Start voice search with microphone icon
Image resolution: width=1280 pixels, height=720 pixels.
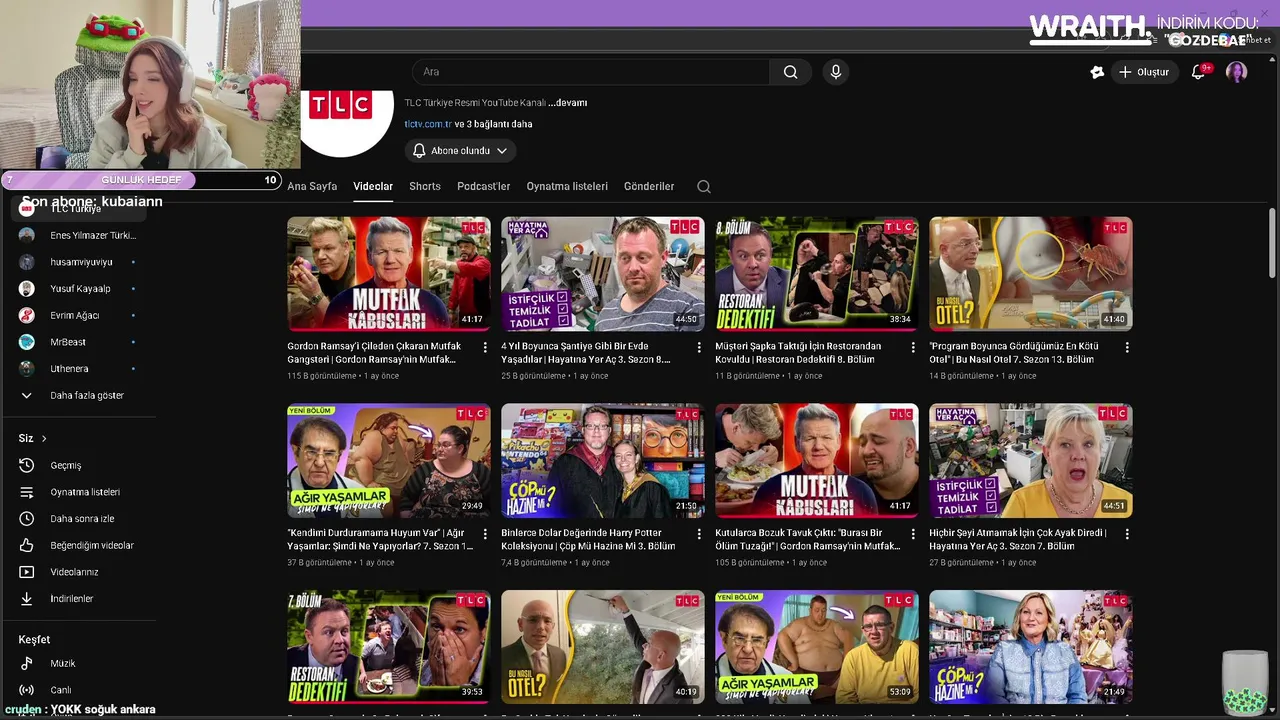click(836, 72)
